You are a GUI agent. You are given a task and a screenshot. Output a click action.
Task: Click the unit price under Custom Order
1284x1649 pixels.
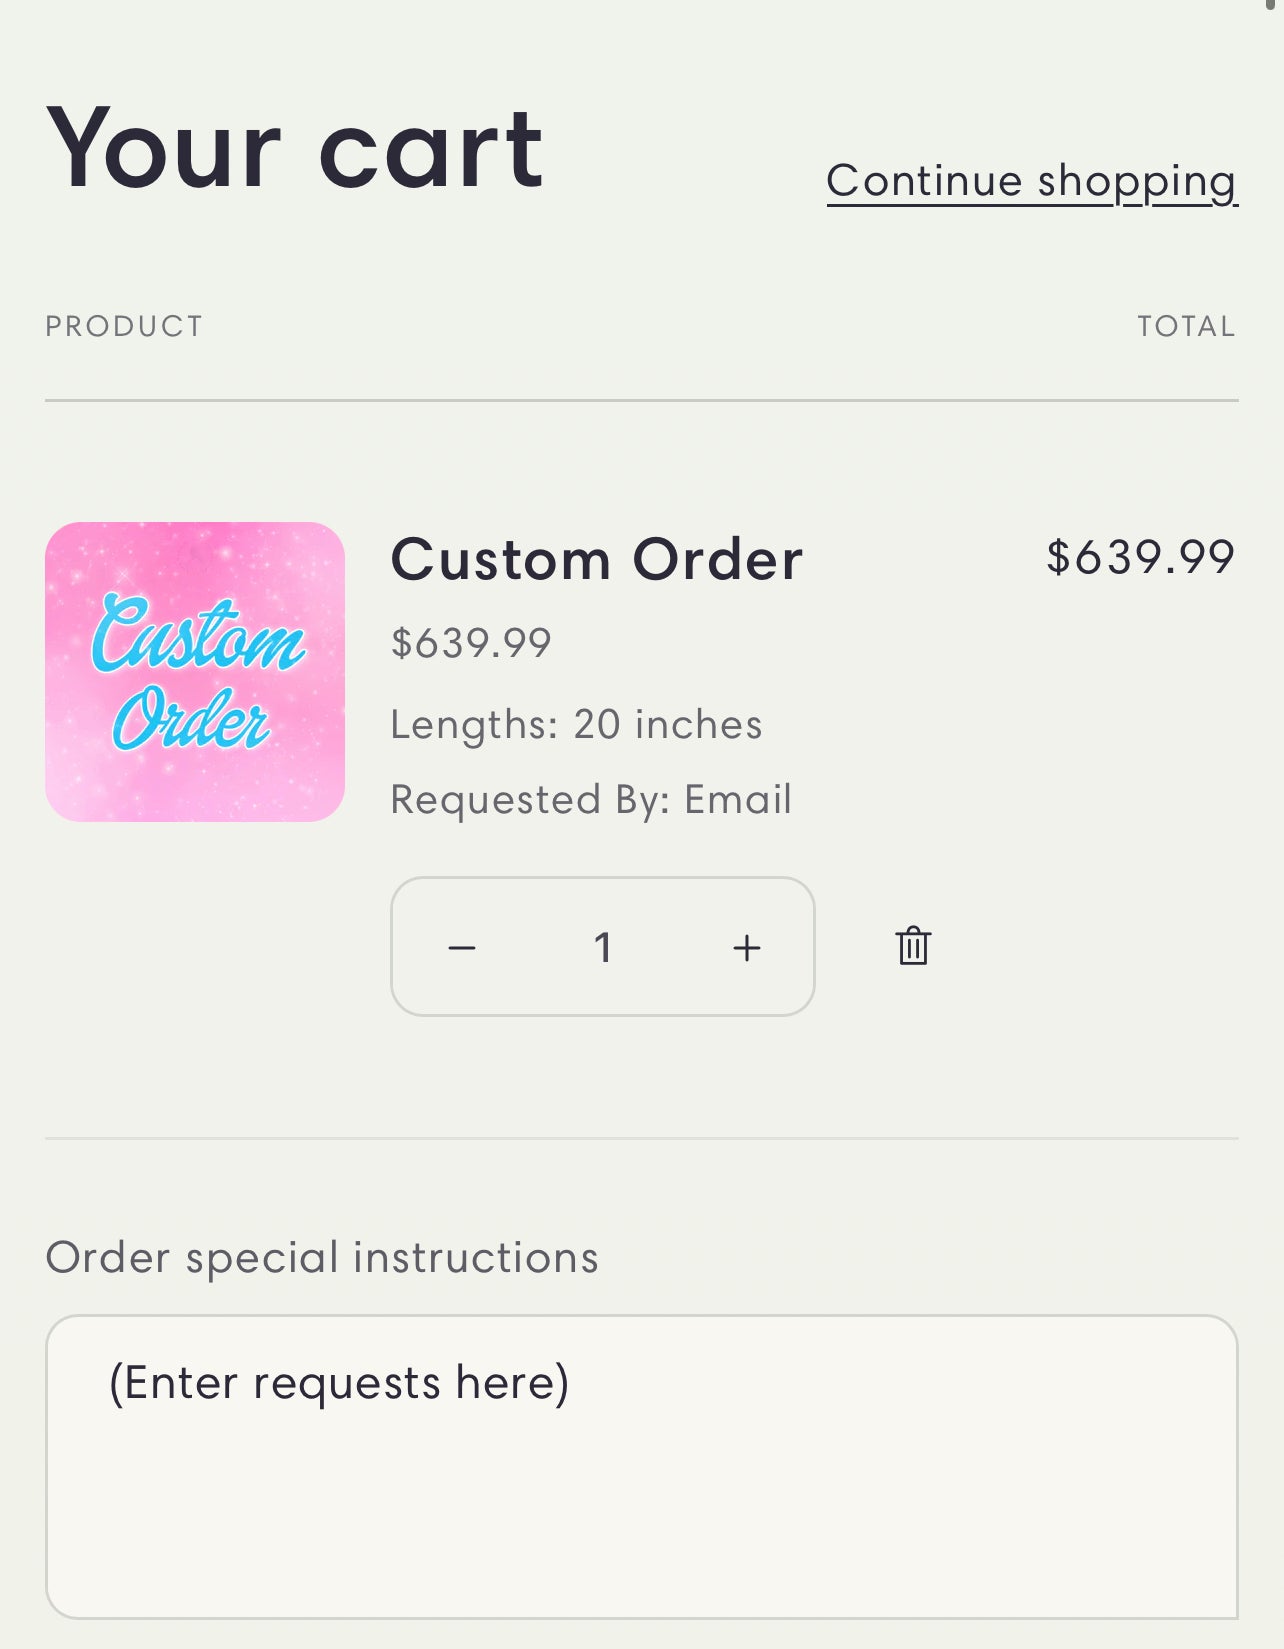point(471,643)
